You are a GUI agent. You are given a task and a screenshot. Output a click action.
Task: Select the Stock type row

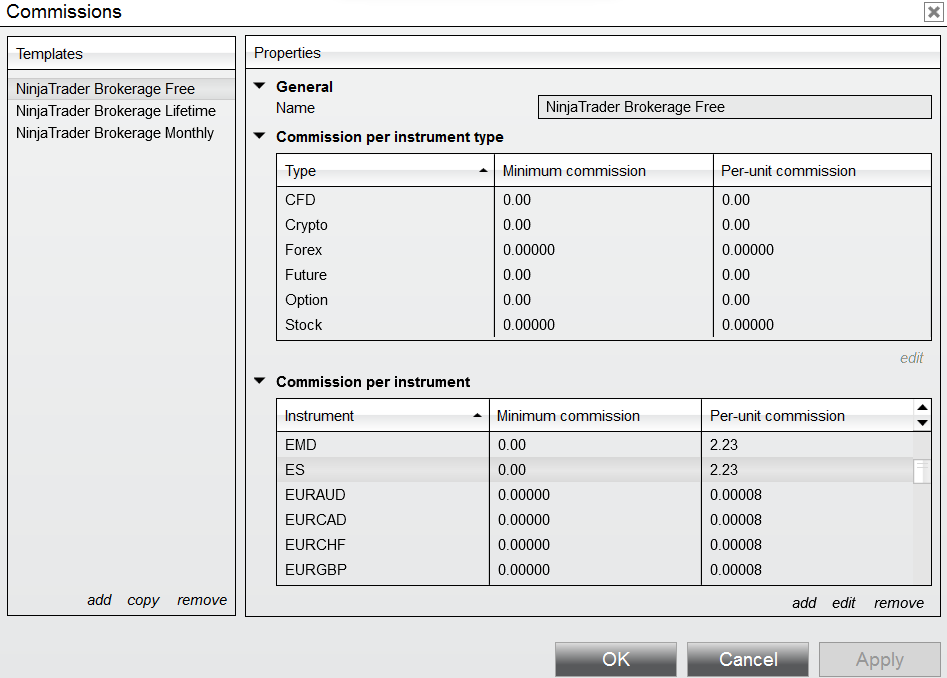pos(604,325)
